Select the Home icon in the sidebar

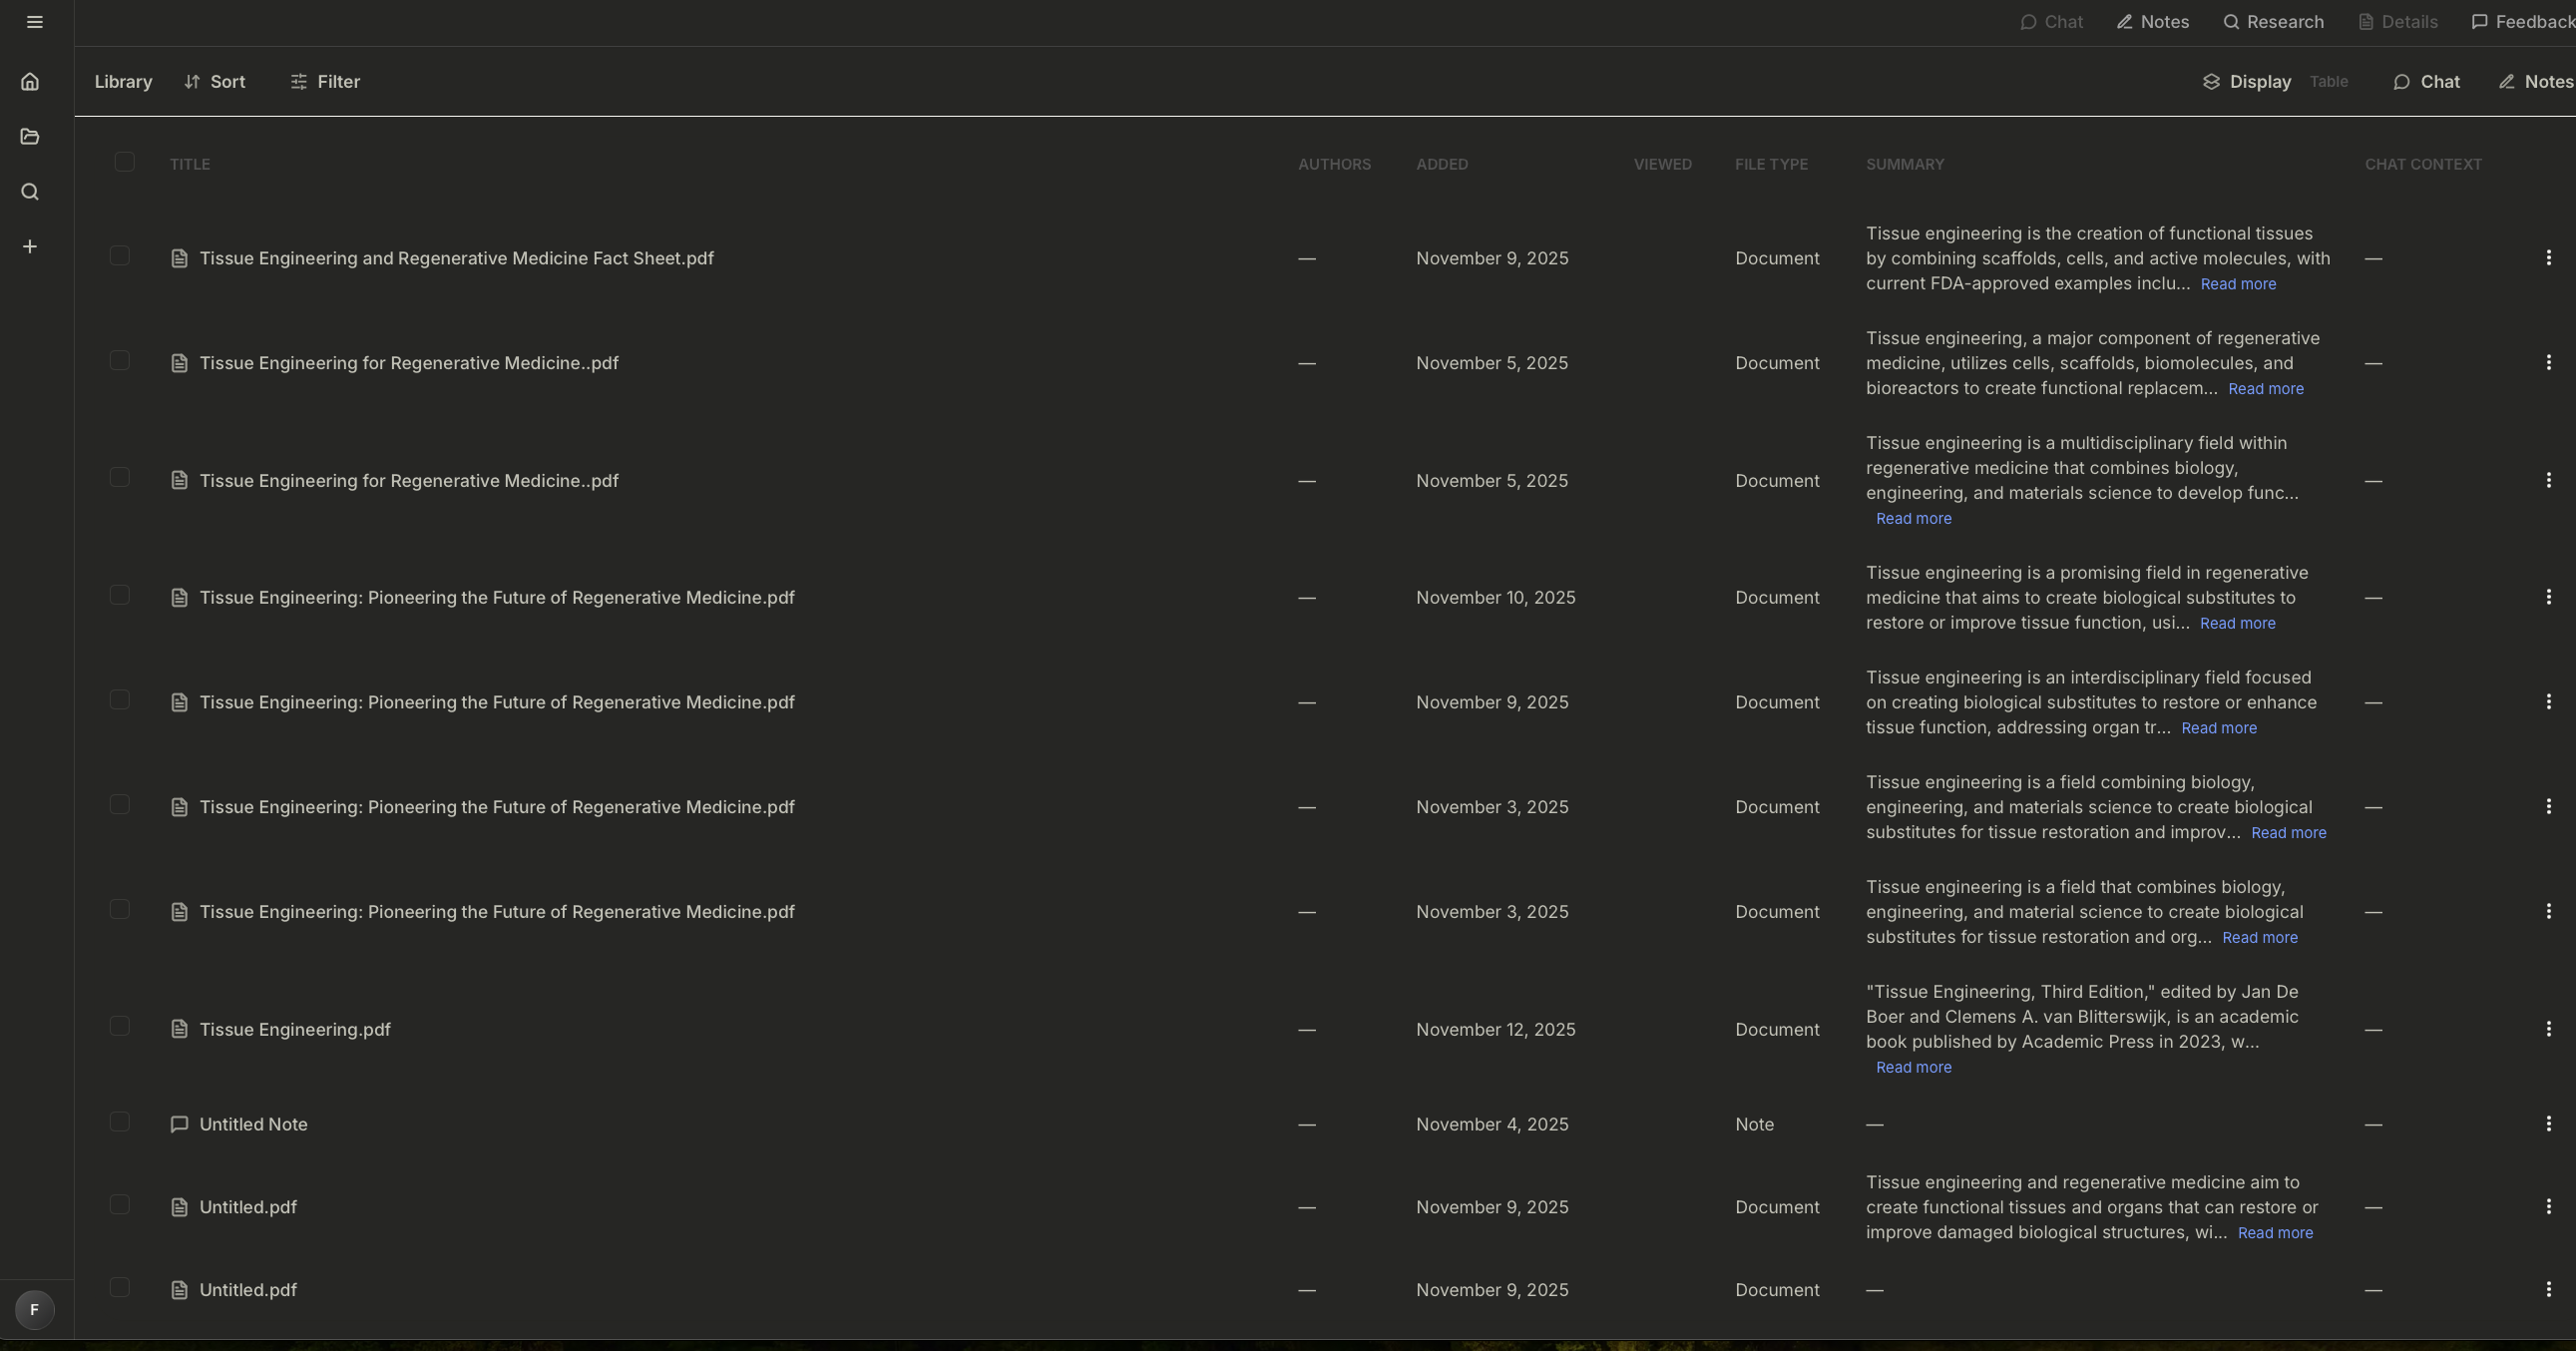point(29,81)
